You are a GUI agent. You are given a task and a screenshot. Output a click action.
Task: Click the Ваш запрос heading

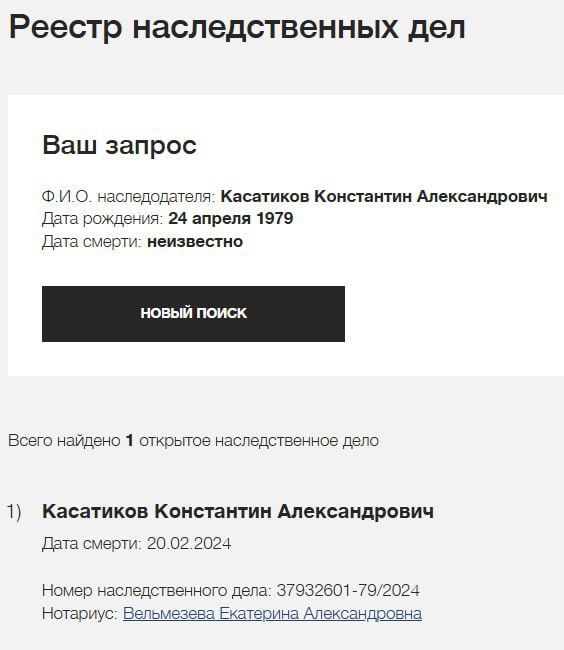pos(119,146)
